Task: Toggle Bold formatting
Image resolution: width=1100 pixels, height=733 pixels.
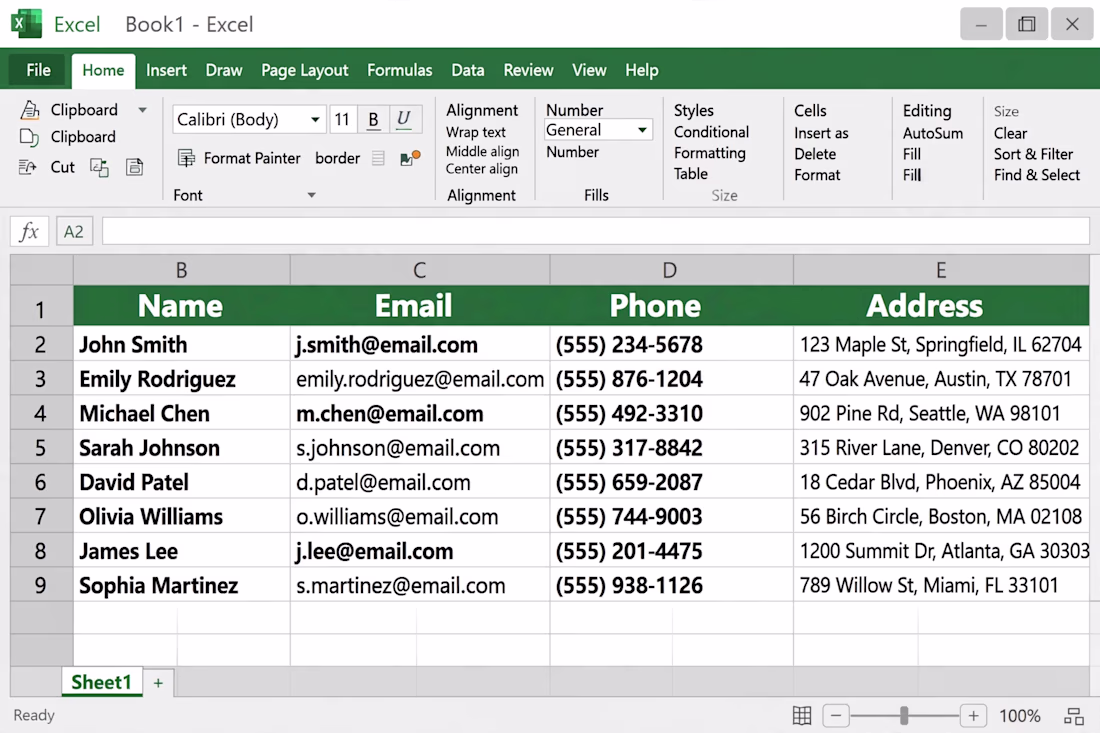Action: click(x=373, y=119)
